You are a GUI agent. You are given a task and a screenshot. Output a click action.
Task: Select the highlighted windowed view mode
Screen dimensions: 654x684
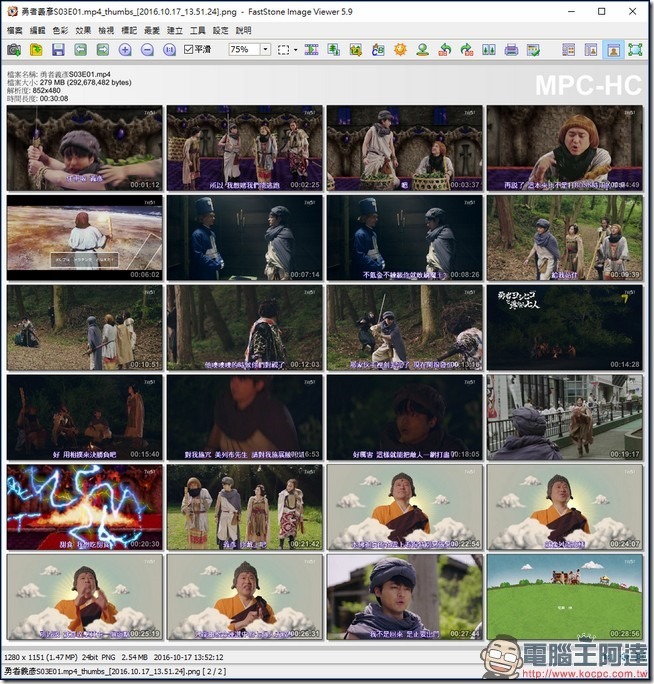[613, 50]
